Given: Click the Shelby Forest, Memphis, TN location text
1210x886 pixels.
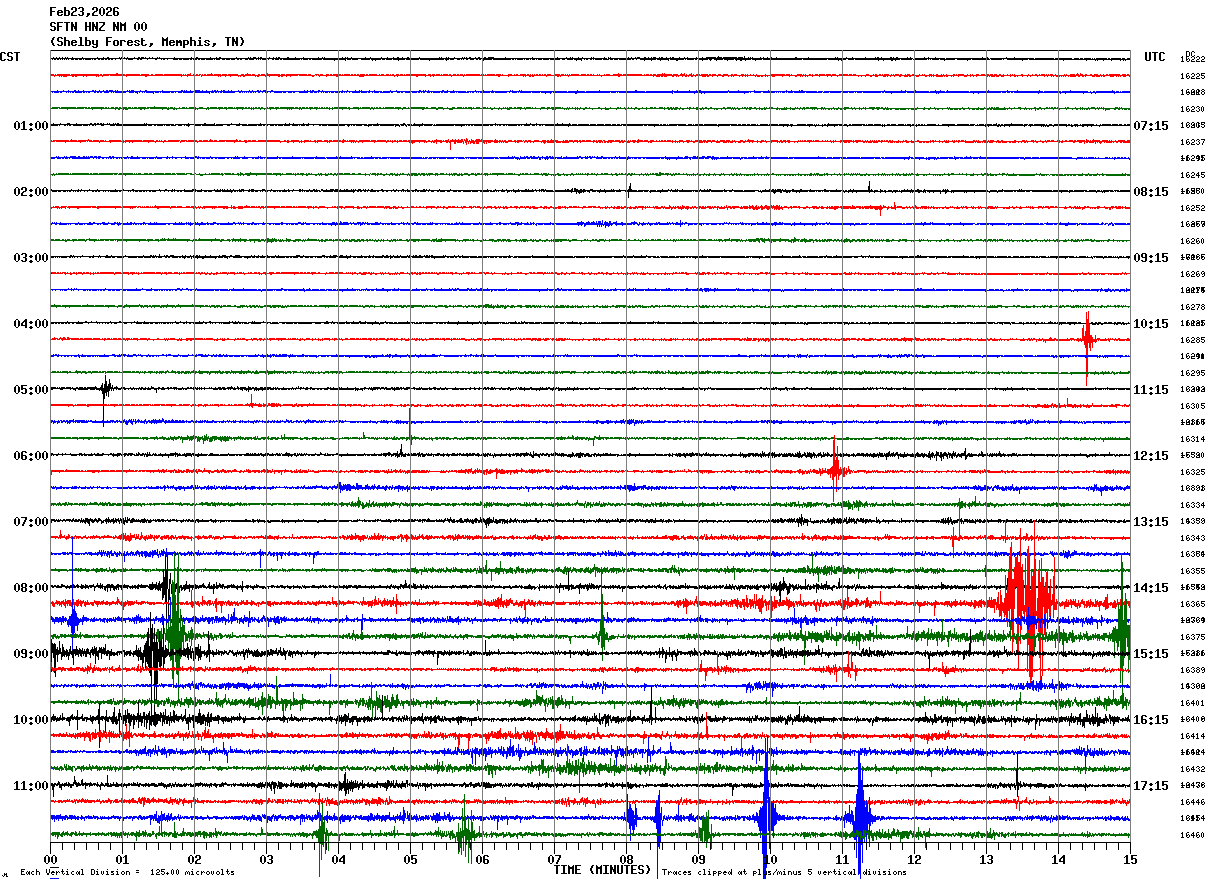Looking at the screenshot, I should (147, 42).
